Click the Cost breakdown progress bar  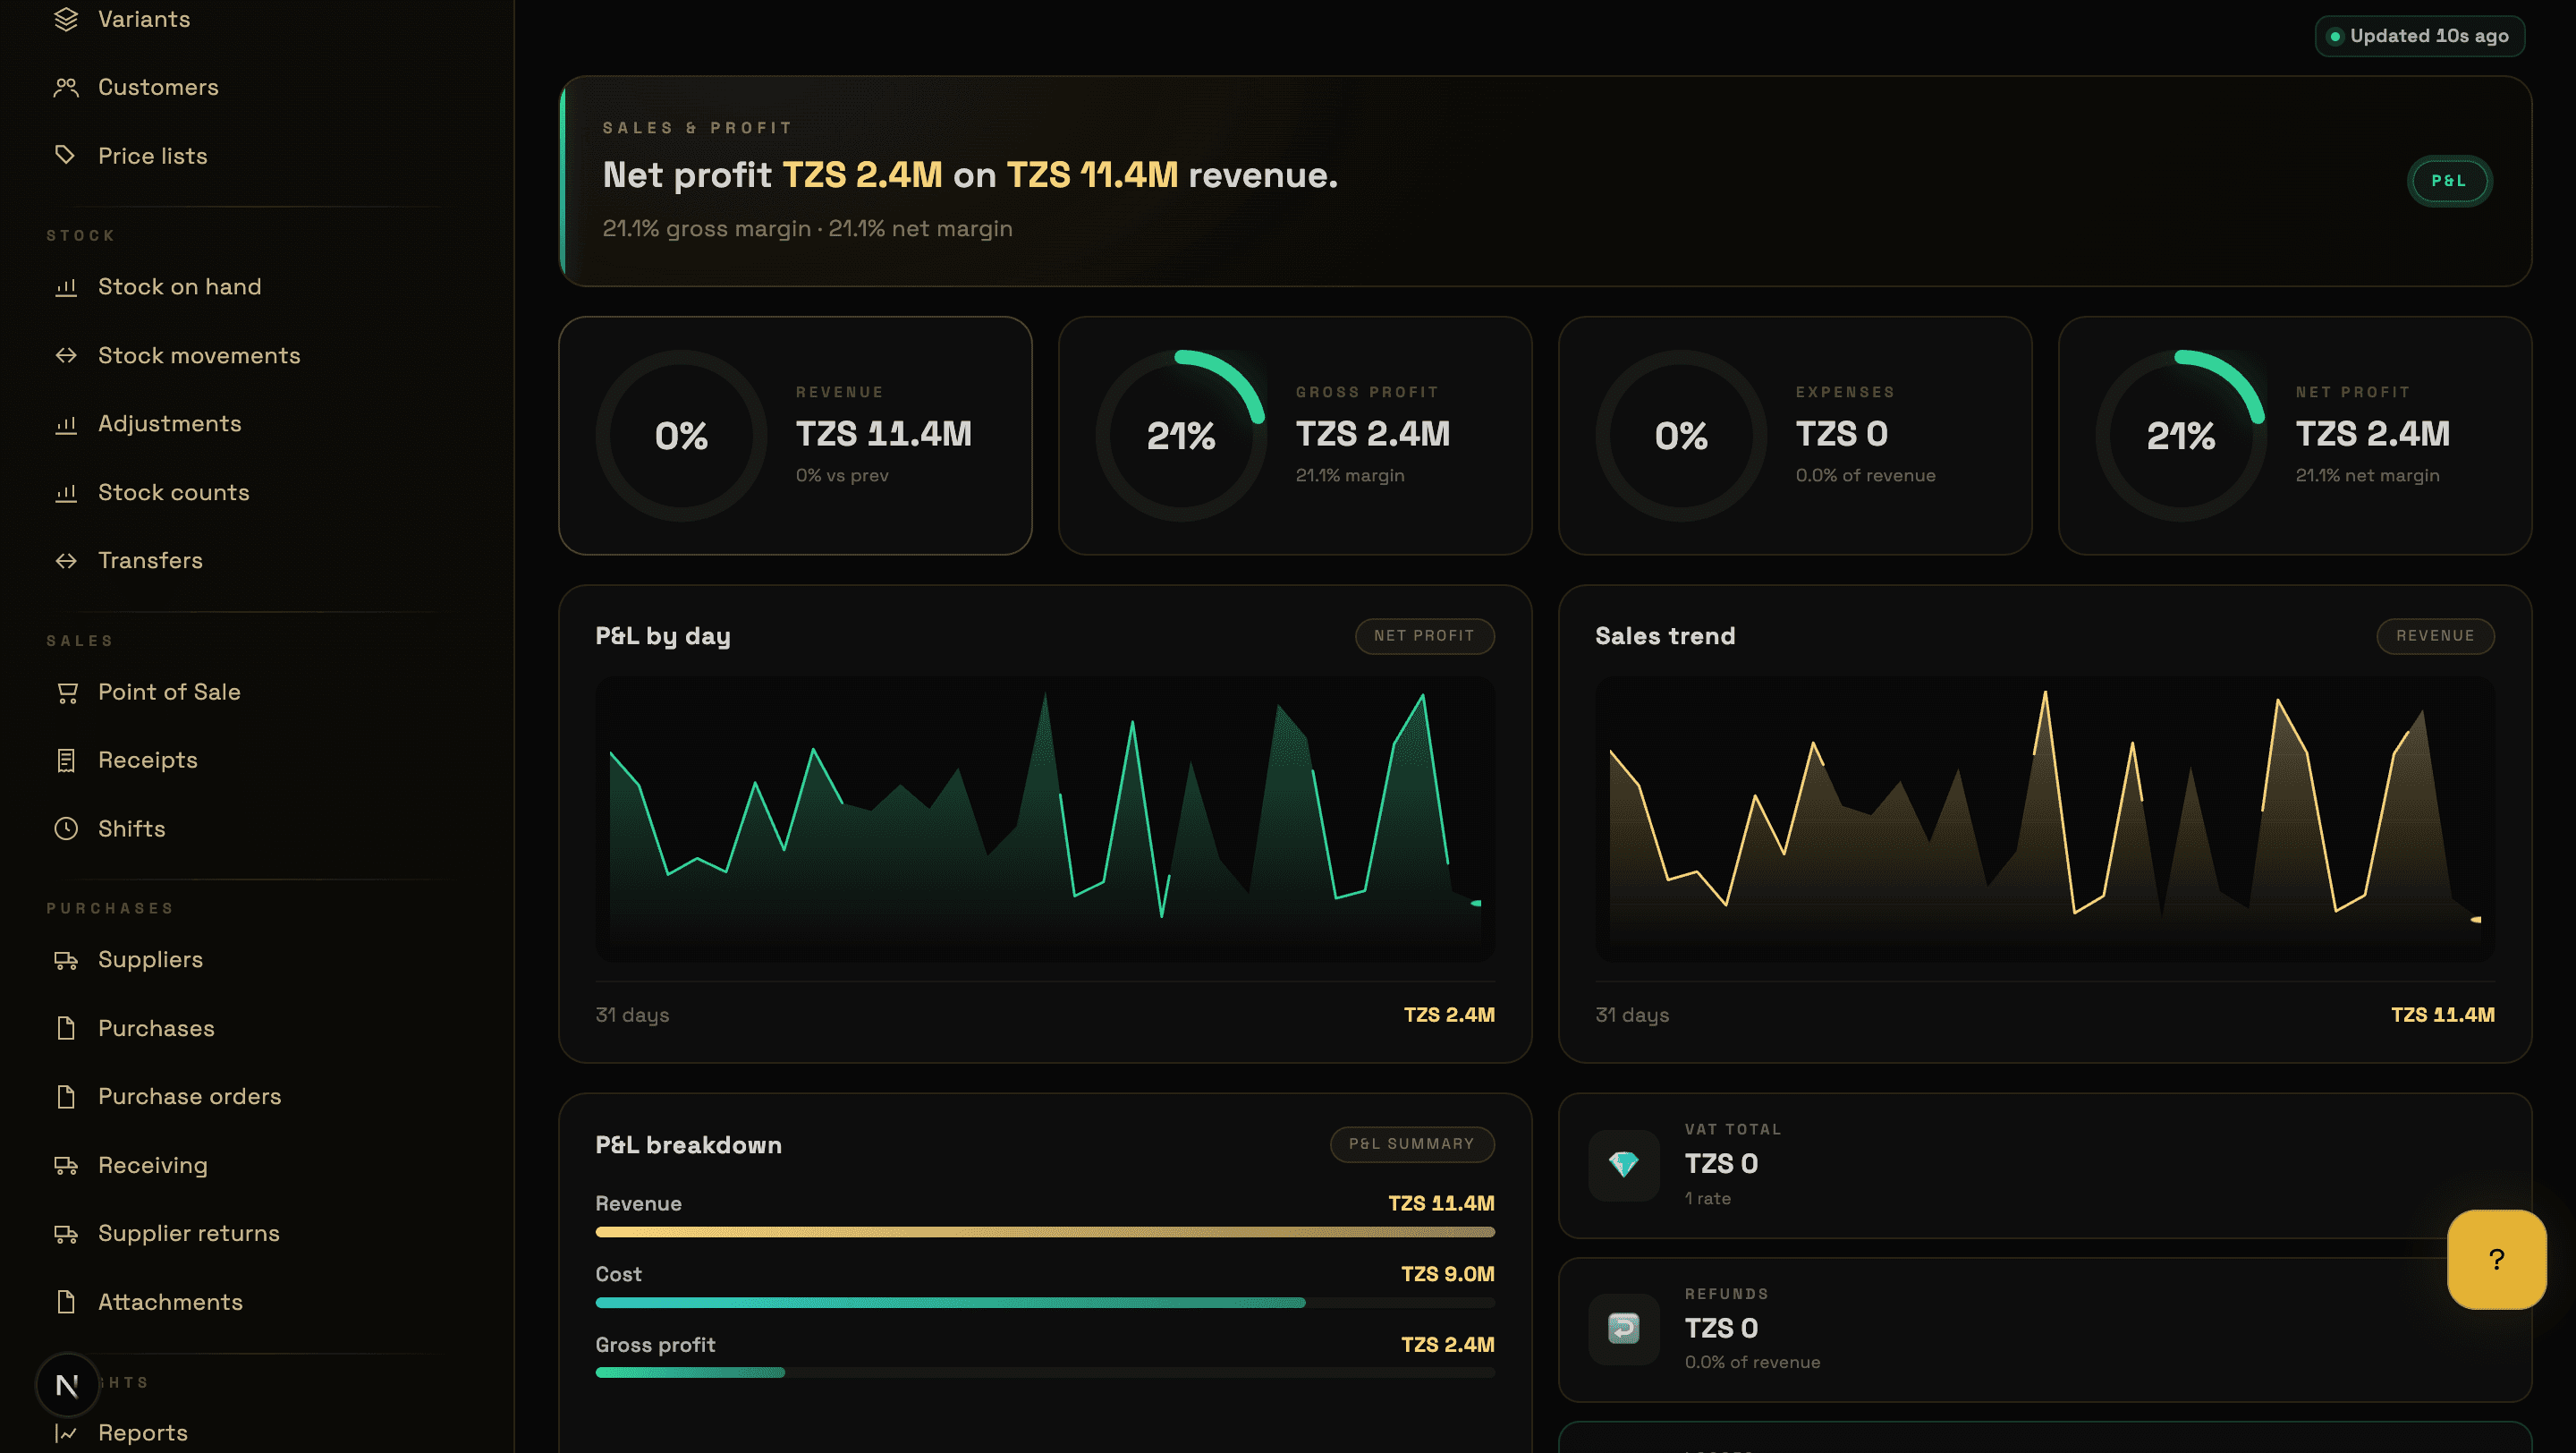coord(1045,1303)
